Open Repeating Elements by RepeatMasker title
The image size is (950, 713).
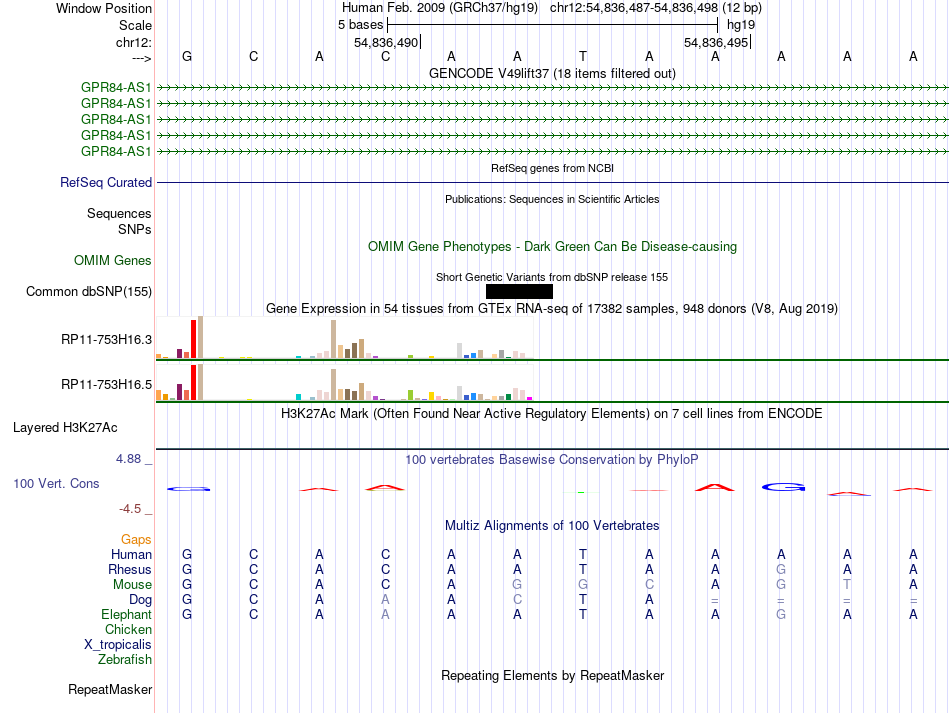[x=552, y=676]
